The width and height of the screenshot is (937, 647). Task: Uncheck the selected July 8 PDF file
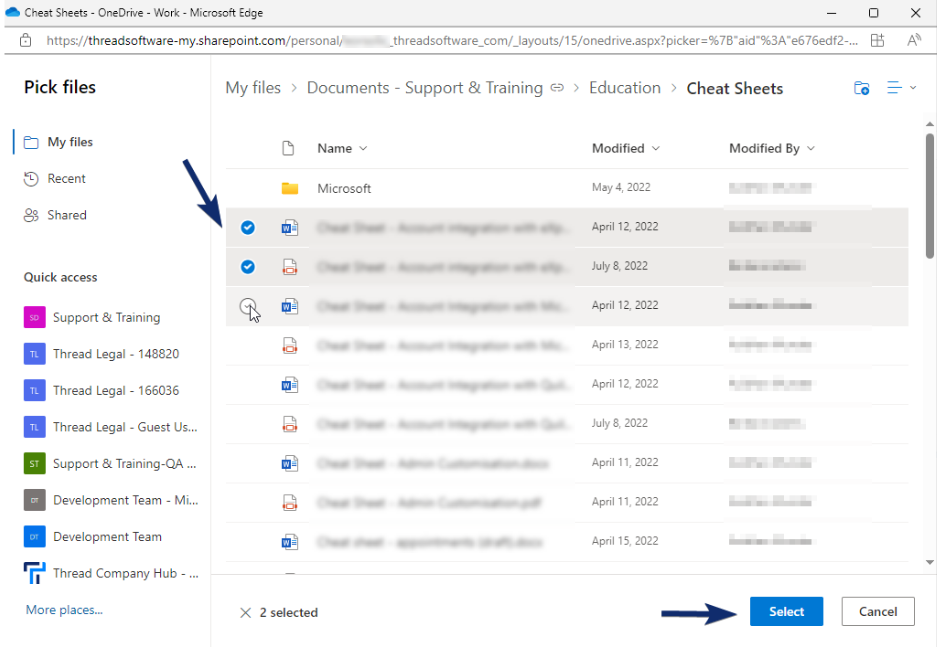click(247, 267)
